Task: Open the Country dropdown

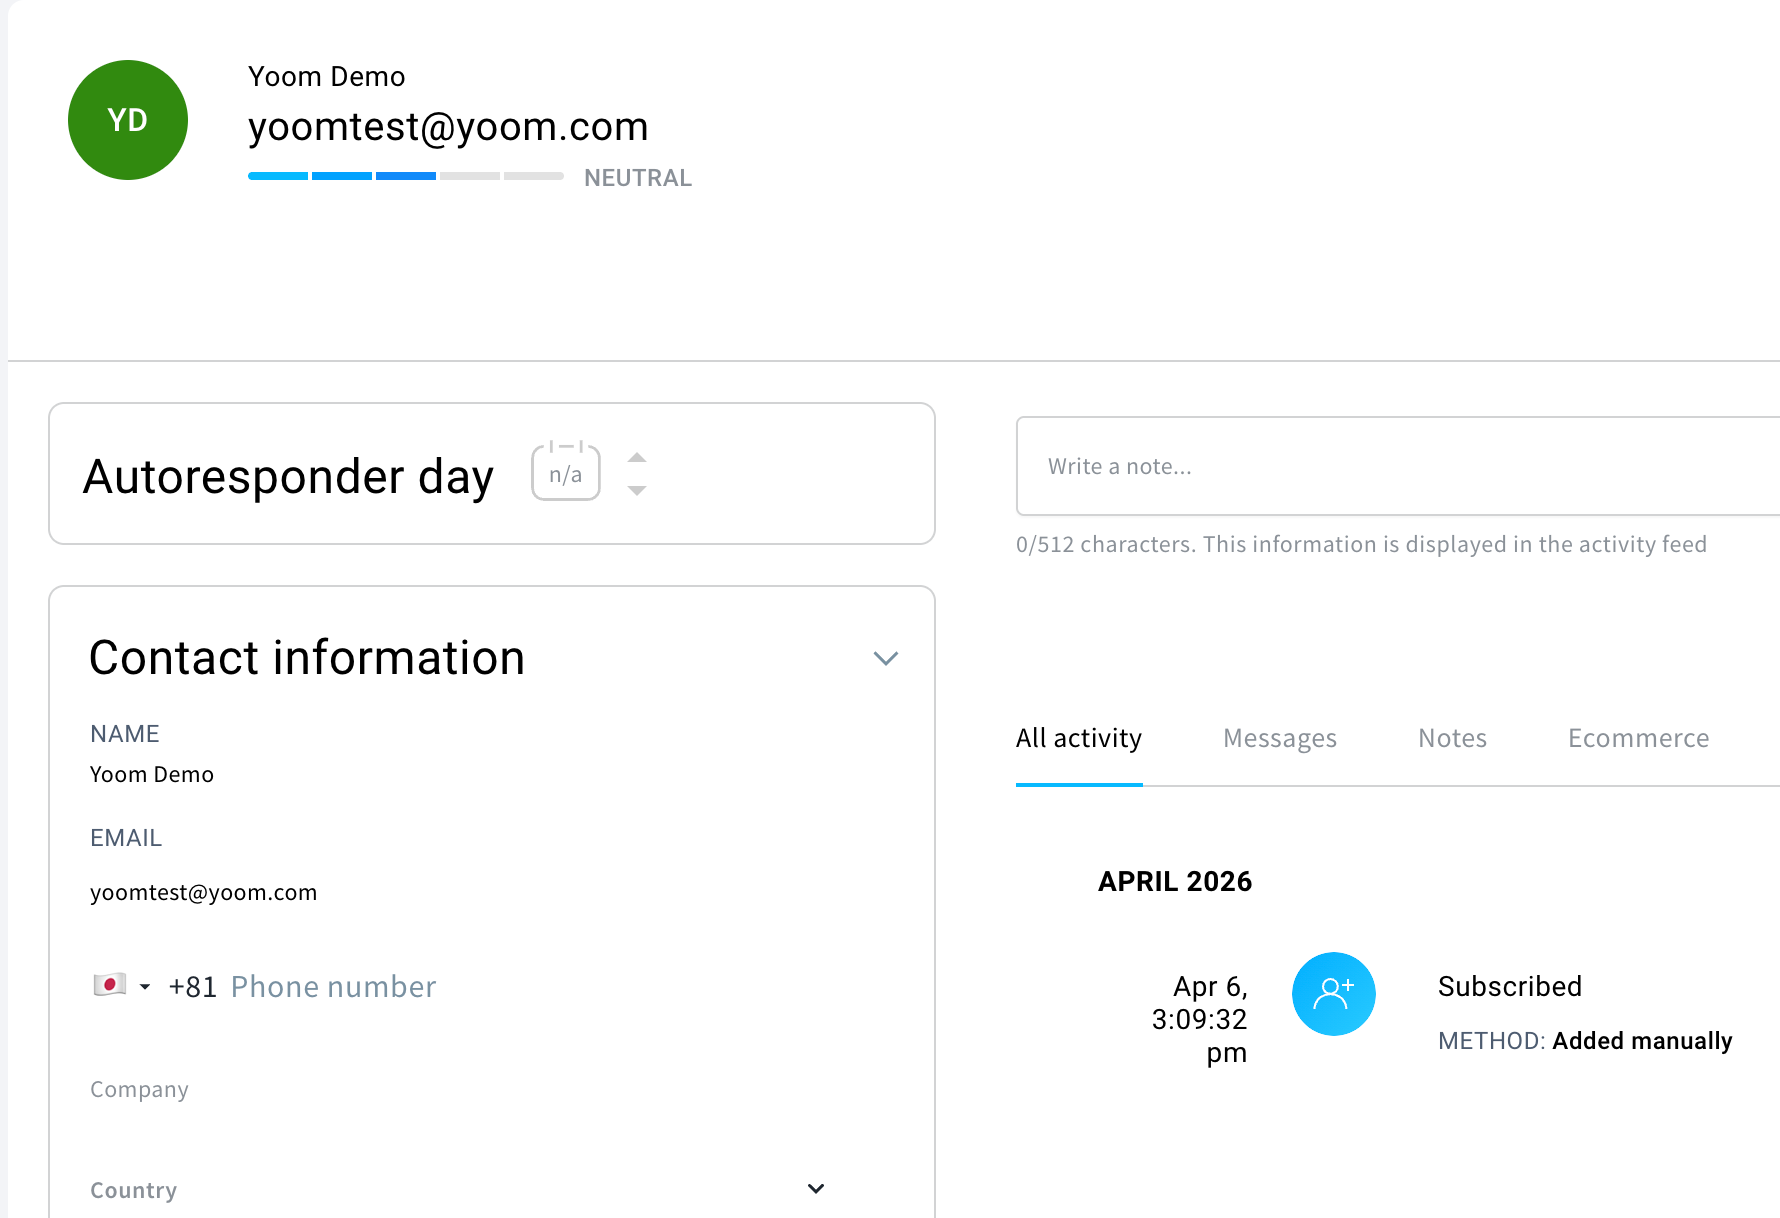Action: [x=815, y=1189]
